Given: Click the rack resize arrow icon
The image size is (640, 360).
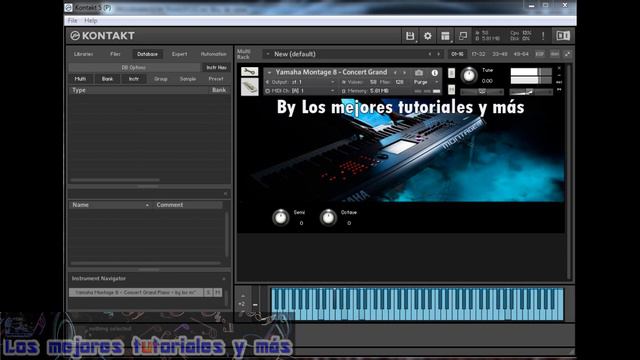Looking at the screenshot, I should pos(567,54).
